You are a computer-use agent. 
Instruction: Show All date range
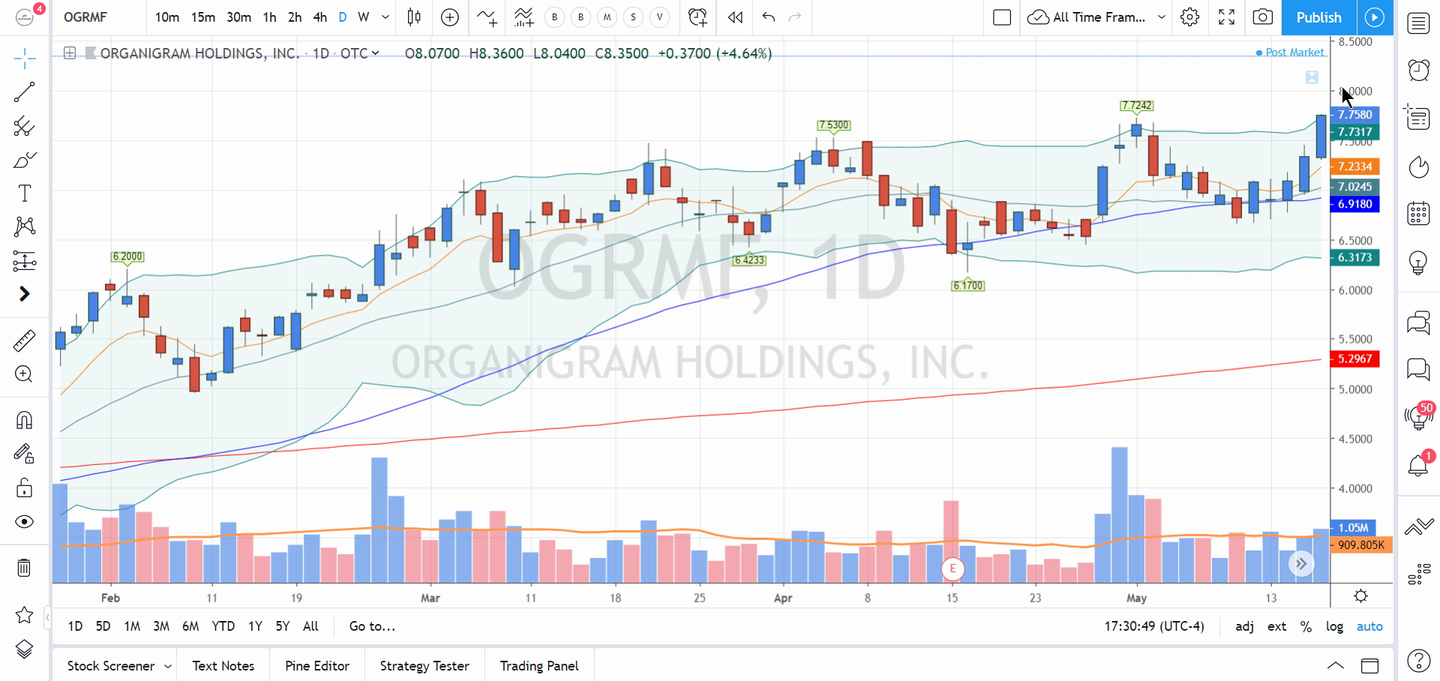(x=310, y=626)
